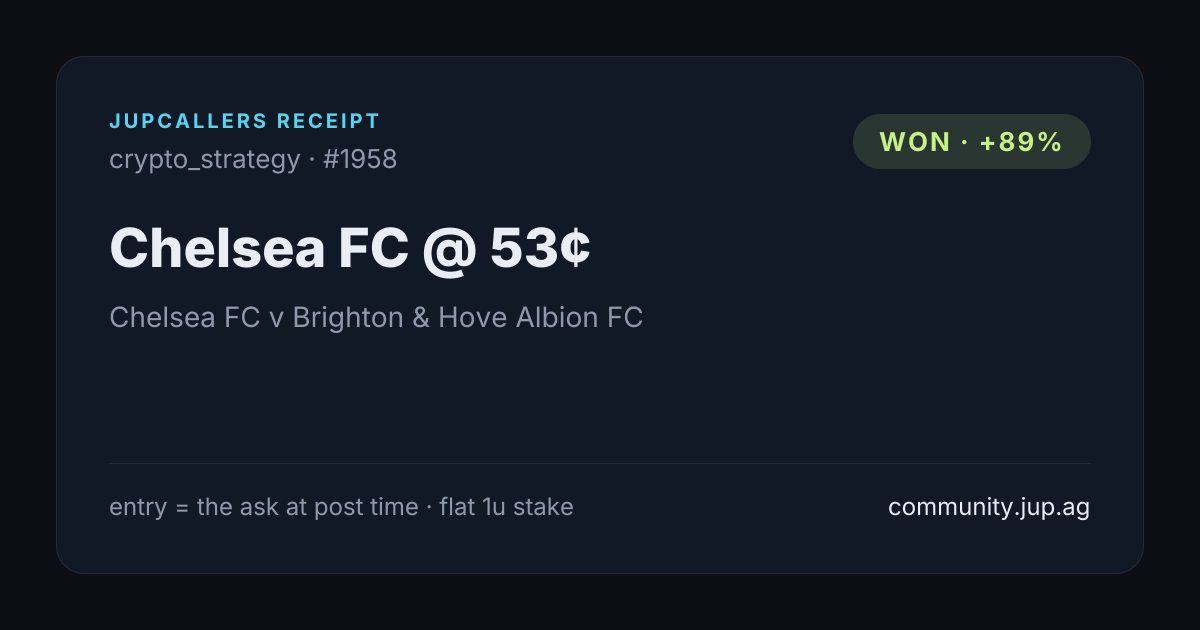Click the WON text in the badge
This screenshot has height=630, width=1200.
tap(915, 142)
